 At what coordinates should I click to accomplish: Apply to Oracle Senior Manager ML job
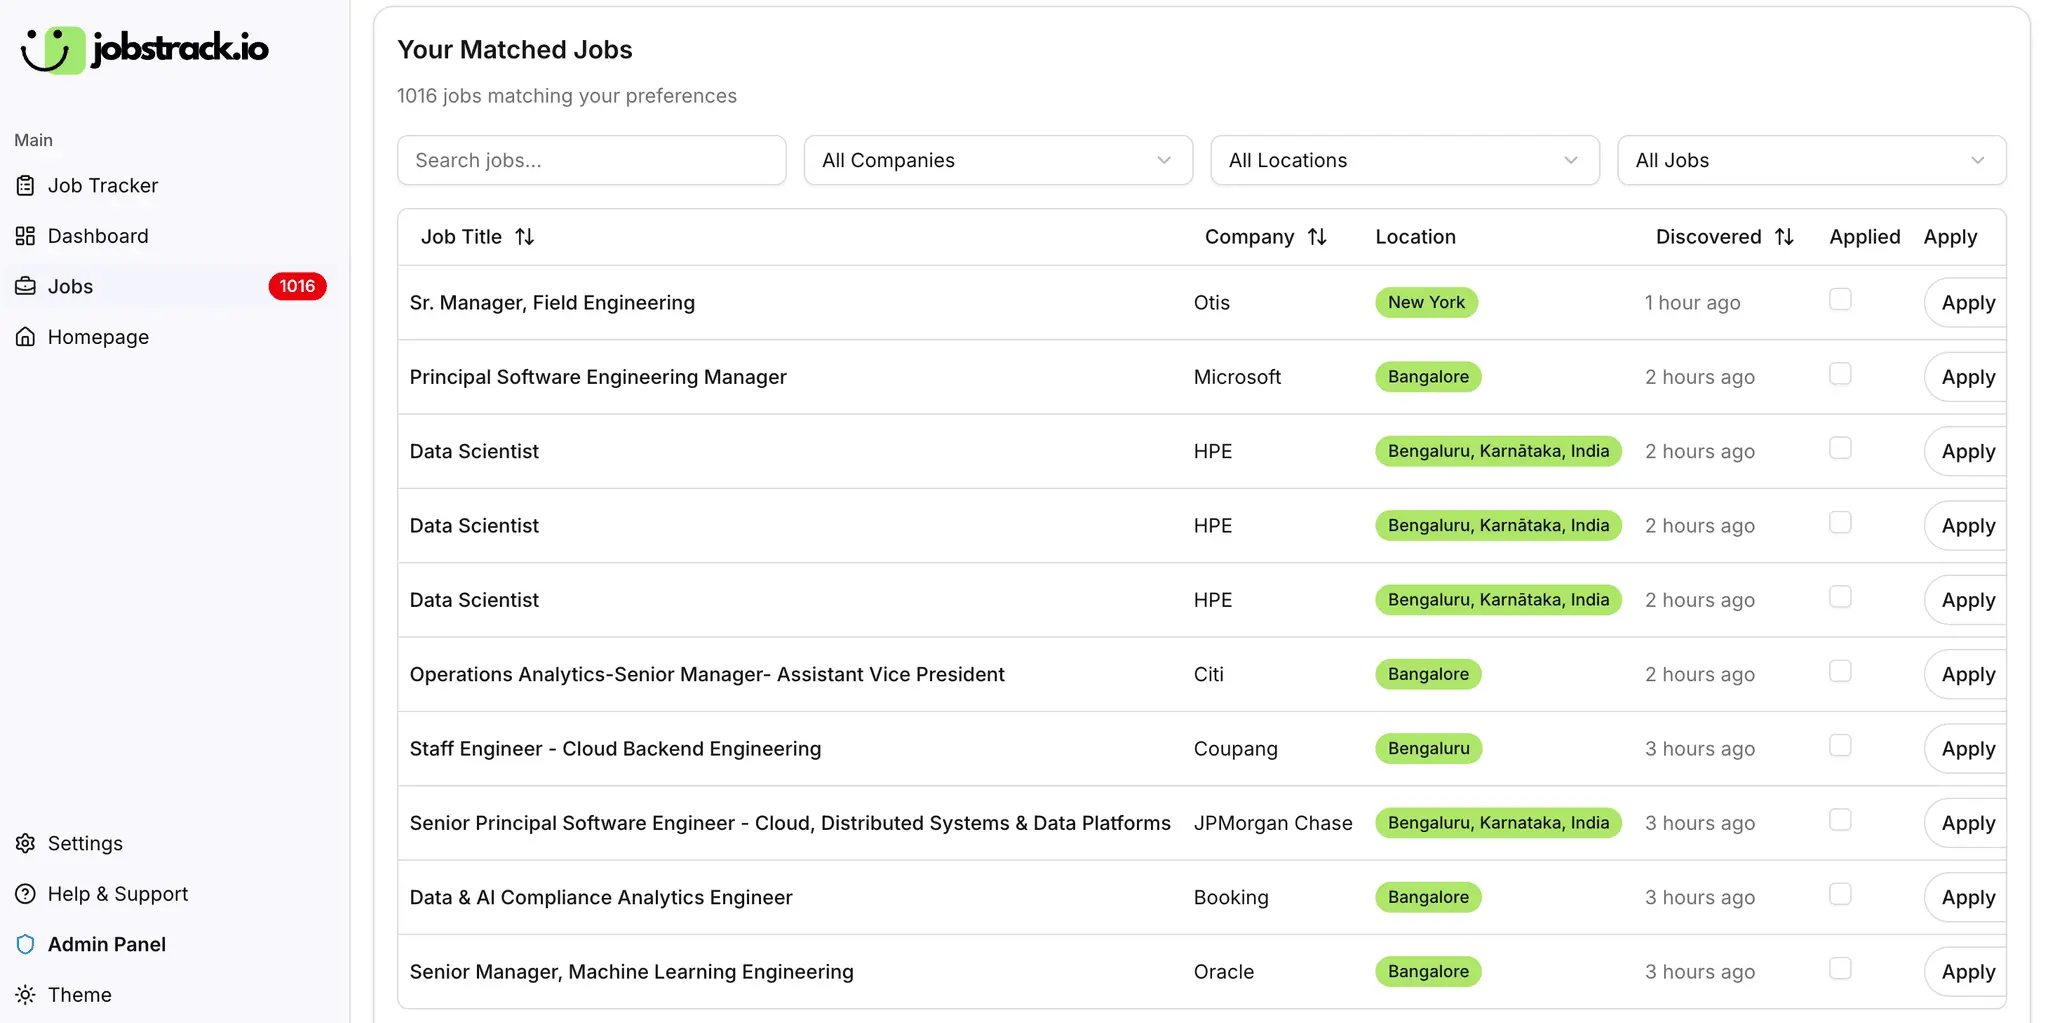coord(1967,972)
